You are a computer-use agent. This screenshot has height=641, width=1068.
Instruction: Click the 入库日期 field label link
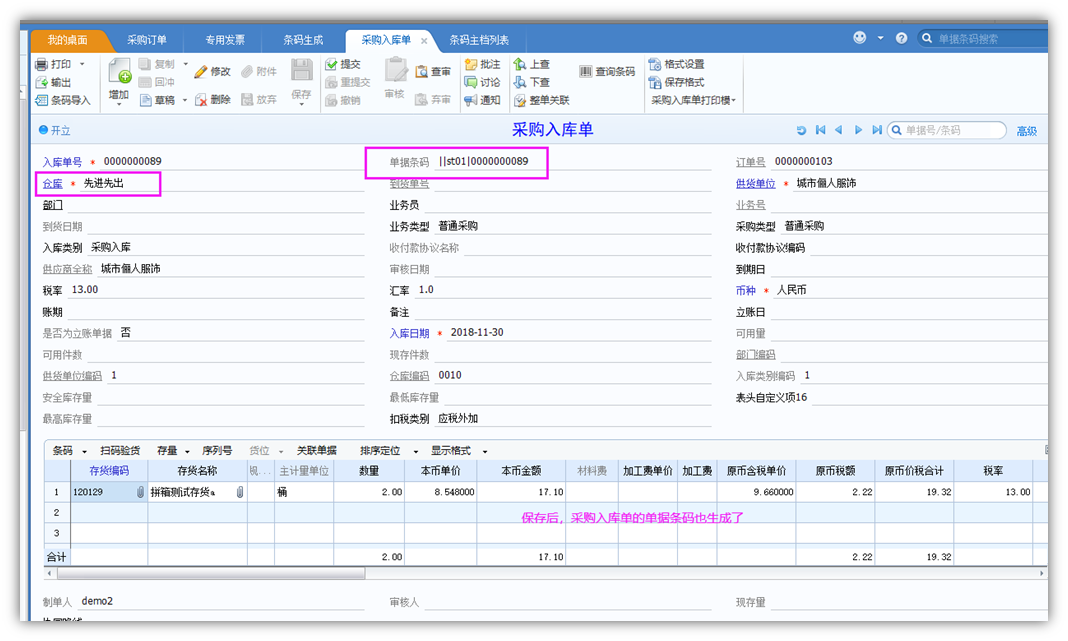[409, 333]
